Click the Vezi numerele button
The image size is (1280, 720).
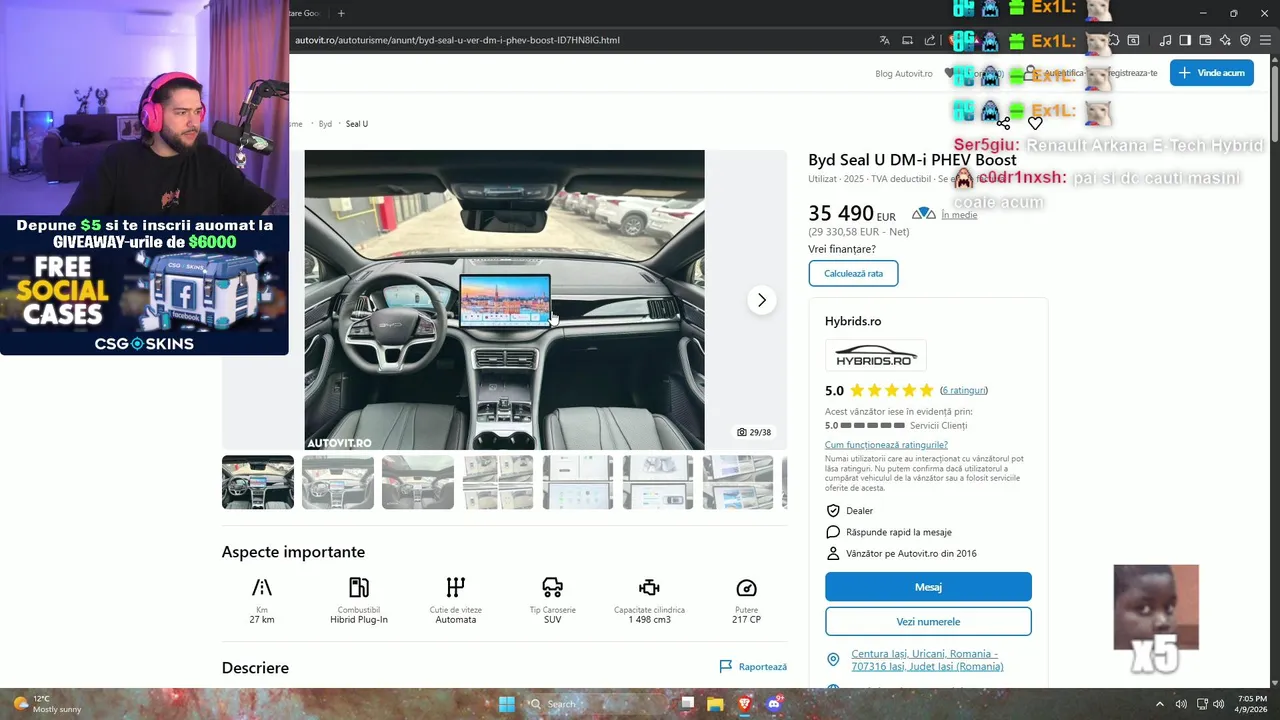[x=928, y=621]
